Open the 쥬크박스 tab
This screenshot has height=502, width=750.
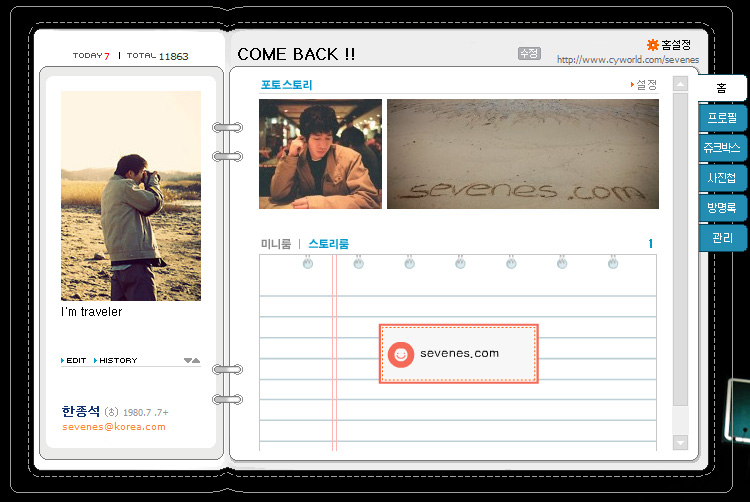click(x=722, y=148)
